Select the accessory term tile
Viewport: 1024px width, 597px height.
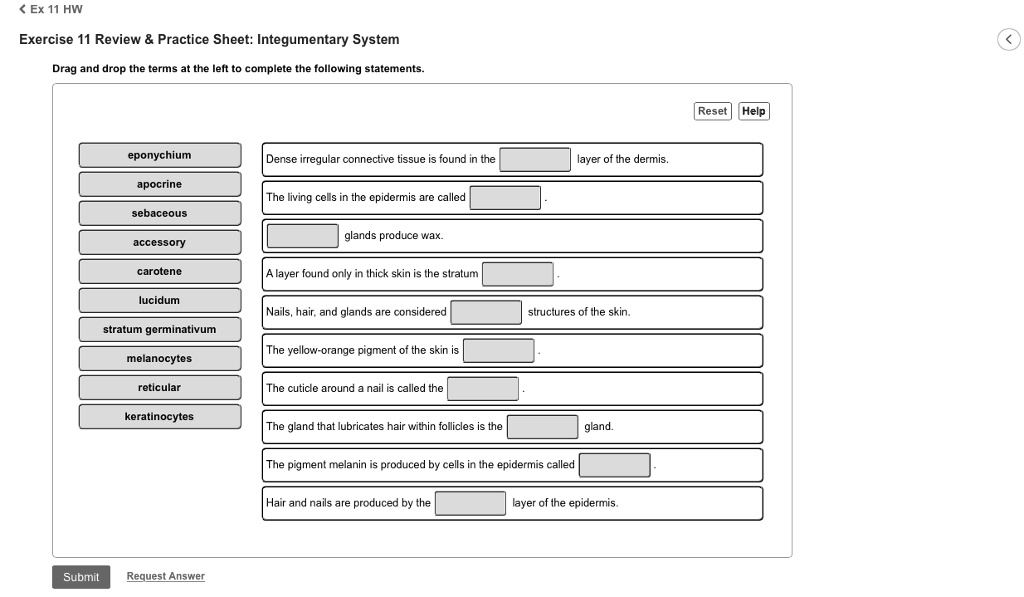click(x=159, y=242)
